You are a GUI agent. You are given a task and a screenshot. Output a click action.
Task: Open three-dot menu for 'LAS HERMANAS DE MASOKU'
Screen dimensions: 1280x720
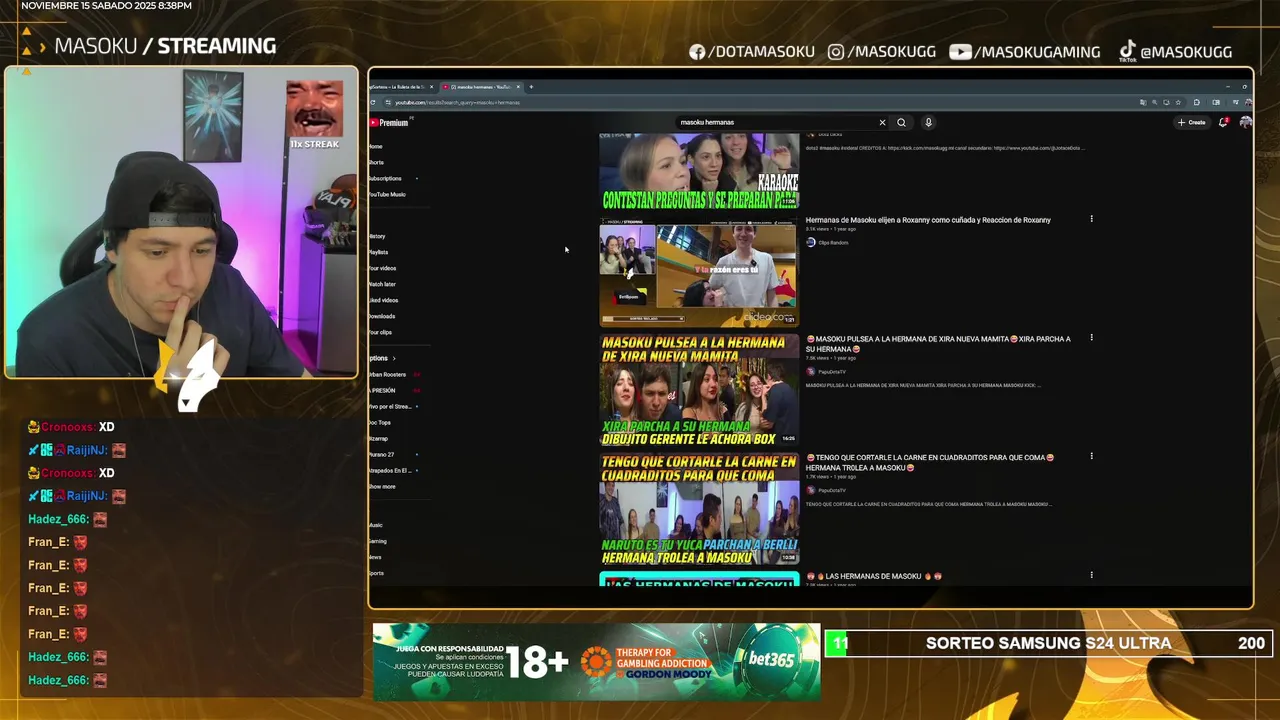coord(1091,575)
